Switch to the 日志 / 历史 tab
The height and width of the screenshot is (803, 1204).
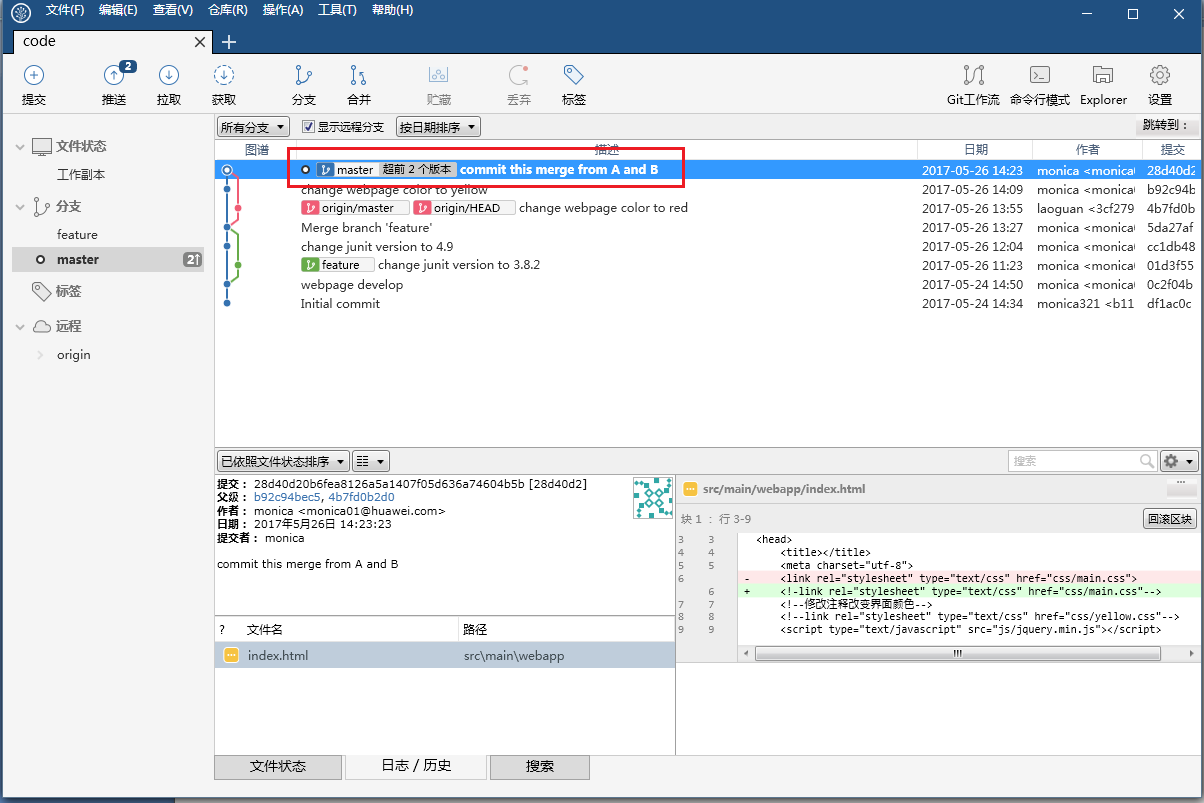coord(416,766)
